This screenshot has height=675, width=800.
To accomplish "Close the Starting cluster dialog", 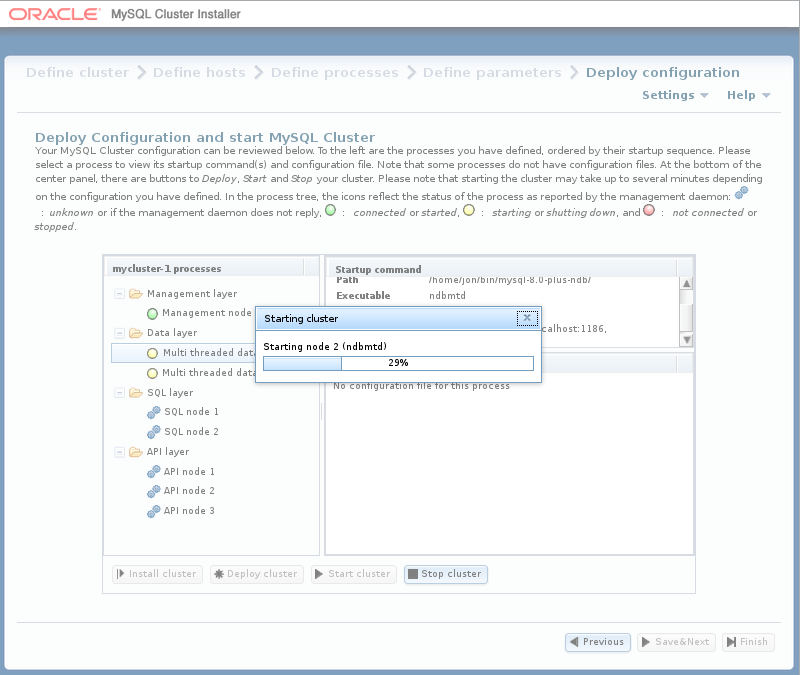I will pos(527,318).
